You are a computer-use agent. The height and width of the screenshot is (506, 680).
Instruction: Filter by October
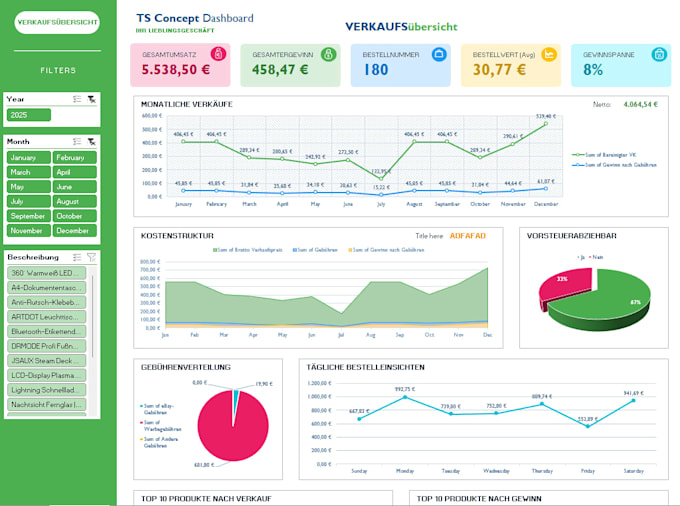75,216
